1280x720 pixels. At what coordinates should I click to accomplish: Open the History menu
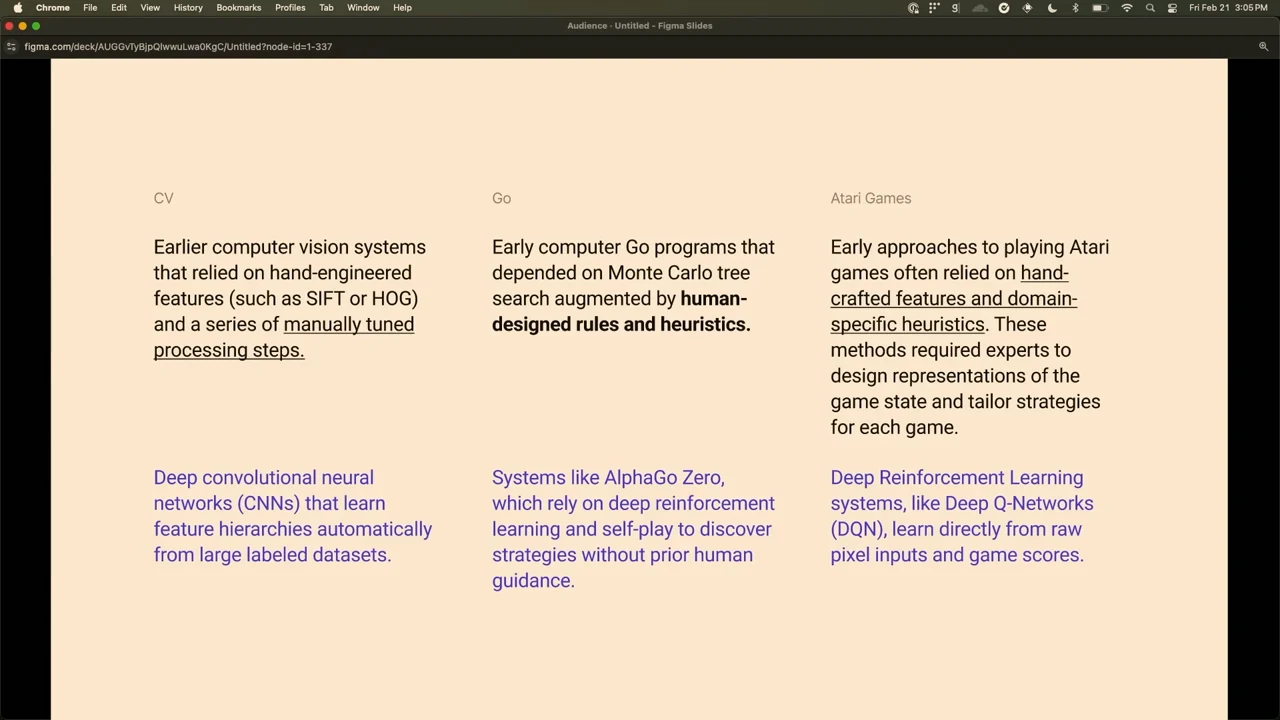[x=188, y=8]
